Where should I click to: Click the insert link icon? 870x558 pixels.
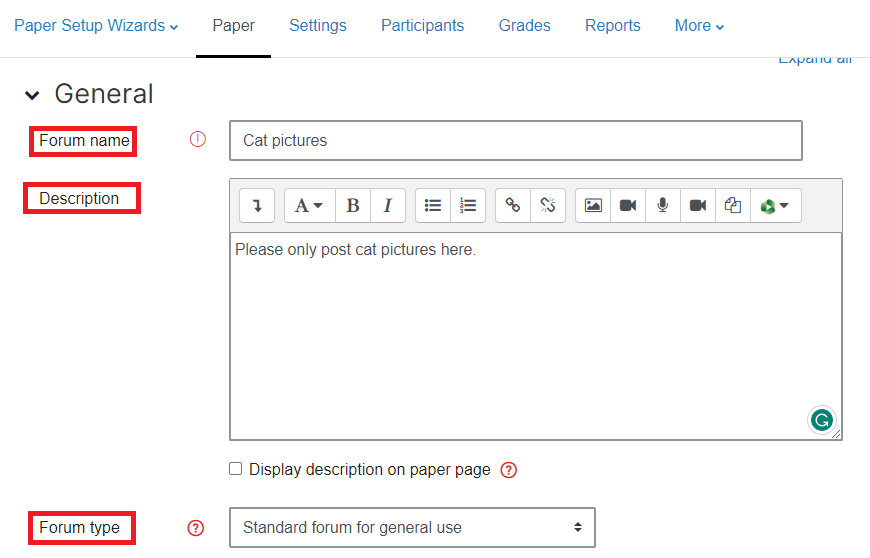(x=513, y=205)
